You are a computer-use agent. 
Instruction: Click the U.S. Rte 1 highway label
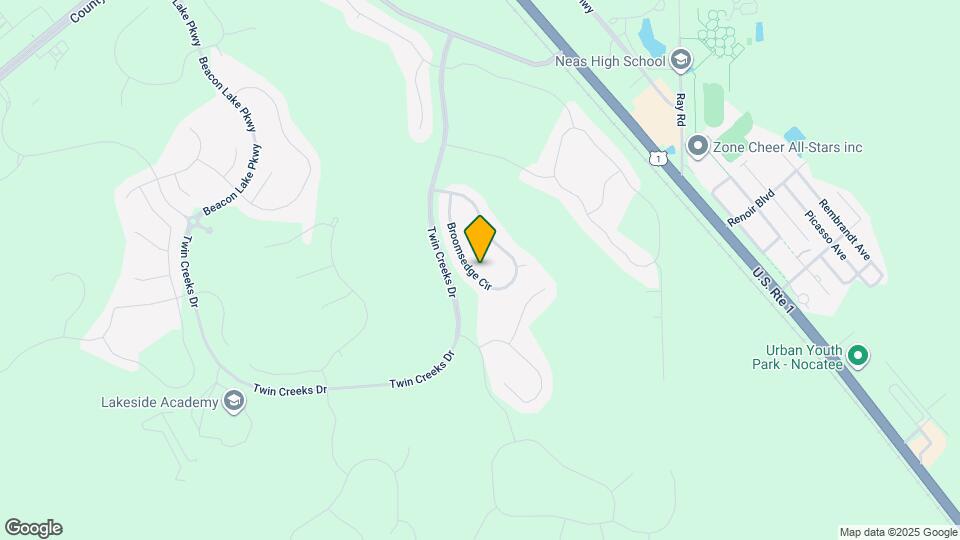pos(773,290)
